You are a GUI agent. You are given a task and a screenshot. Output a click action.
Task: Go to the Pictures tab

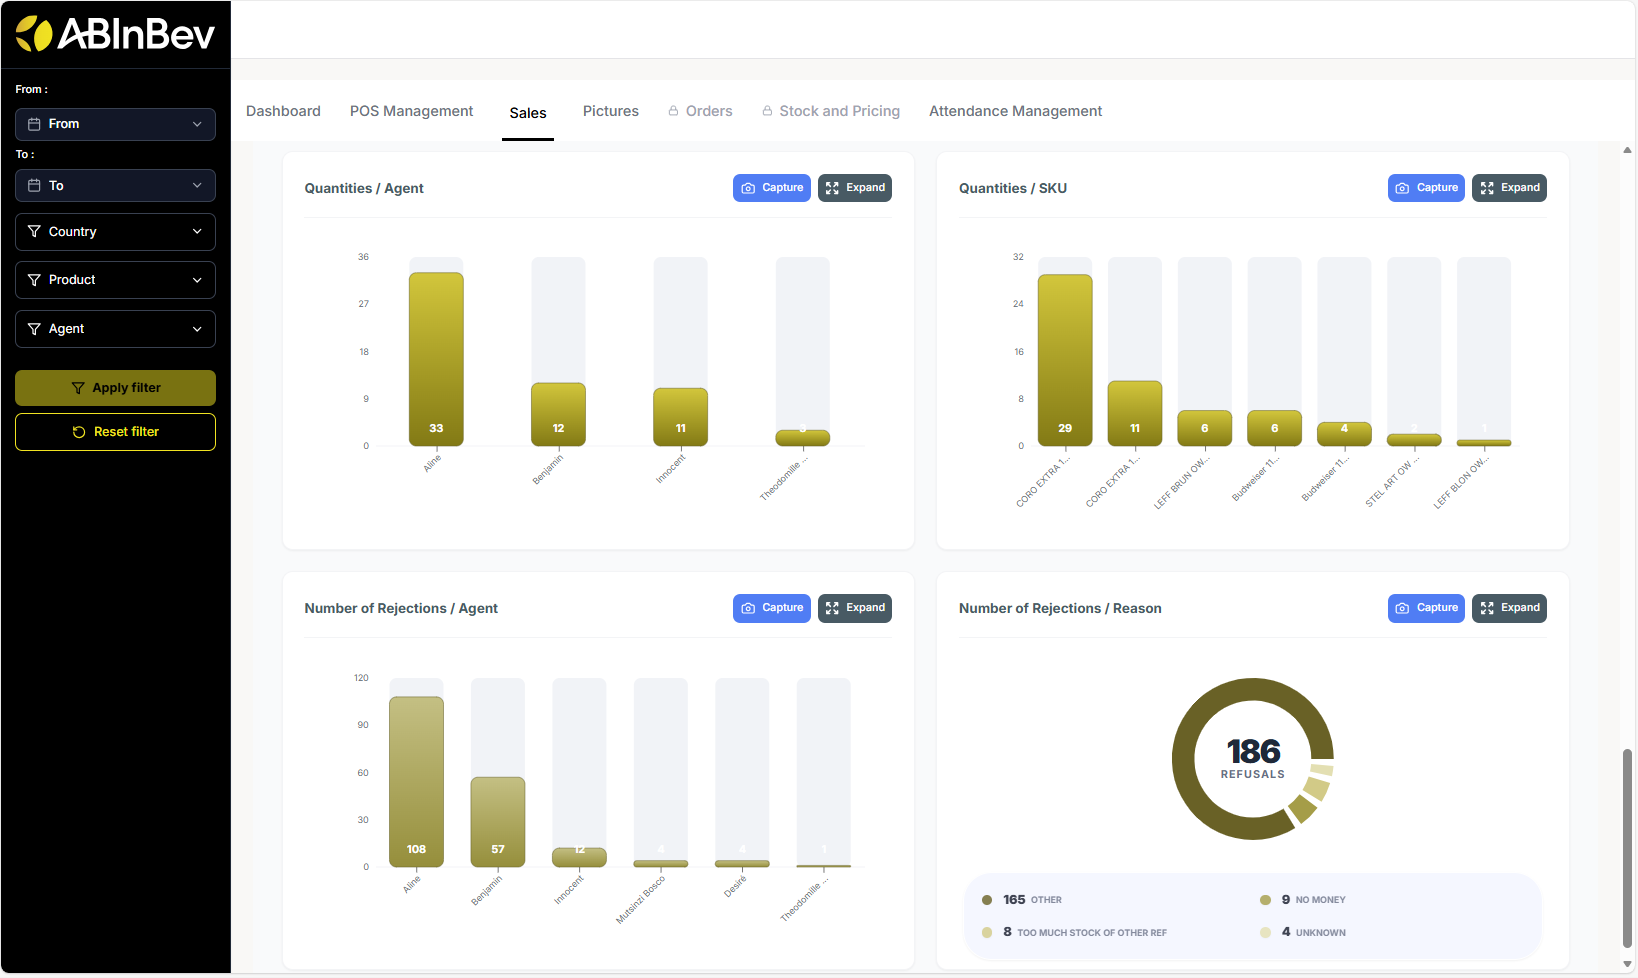coord(610,111)
